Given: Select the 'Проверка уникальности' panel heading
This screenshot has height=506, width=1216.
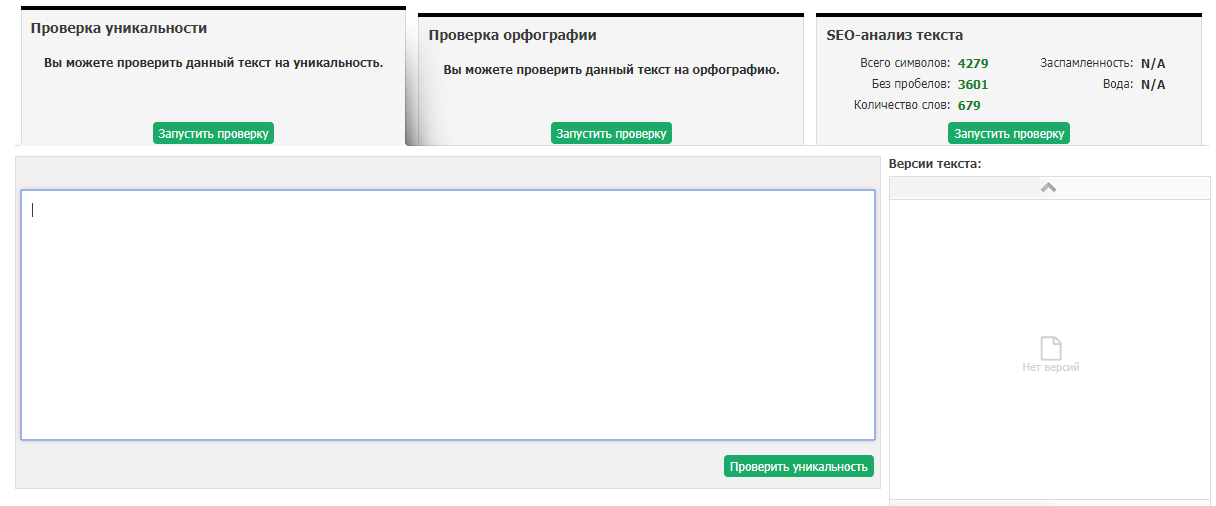Looking at the screenshot, I should [119, 29].
